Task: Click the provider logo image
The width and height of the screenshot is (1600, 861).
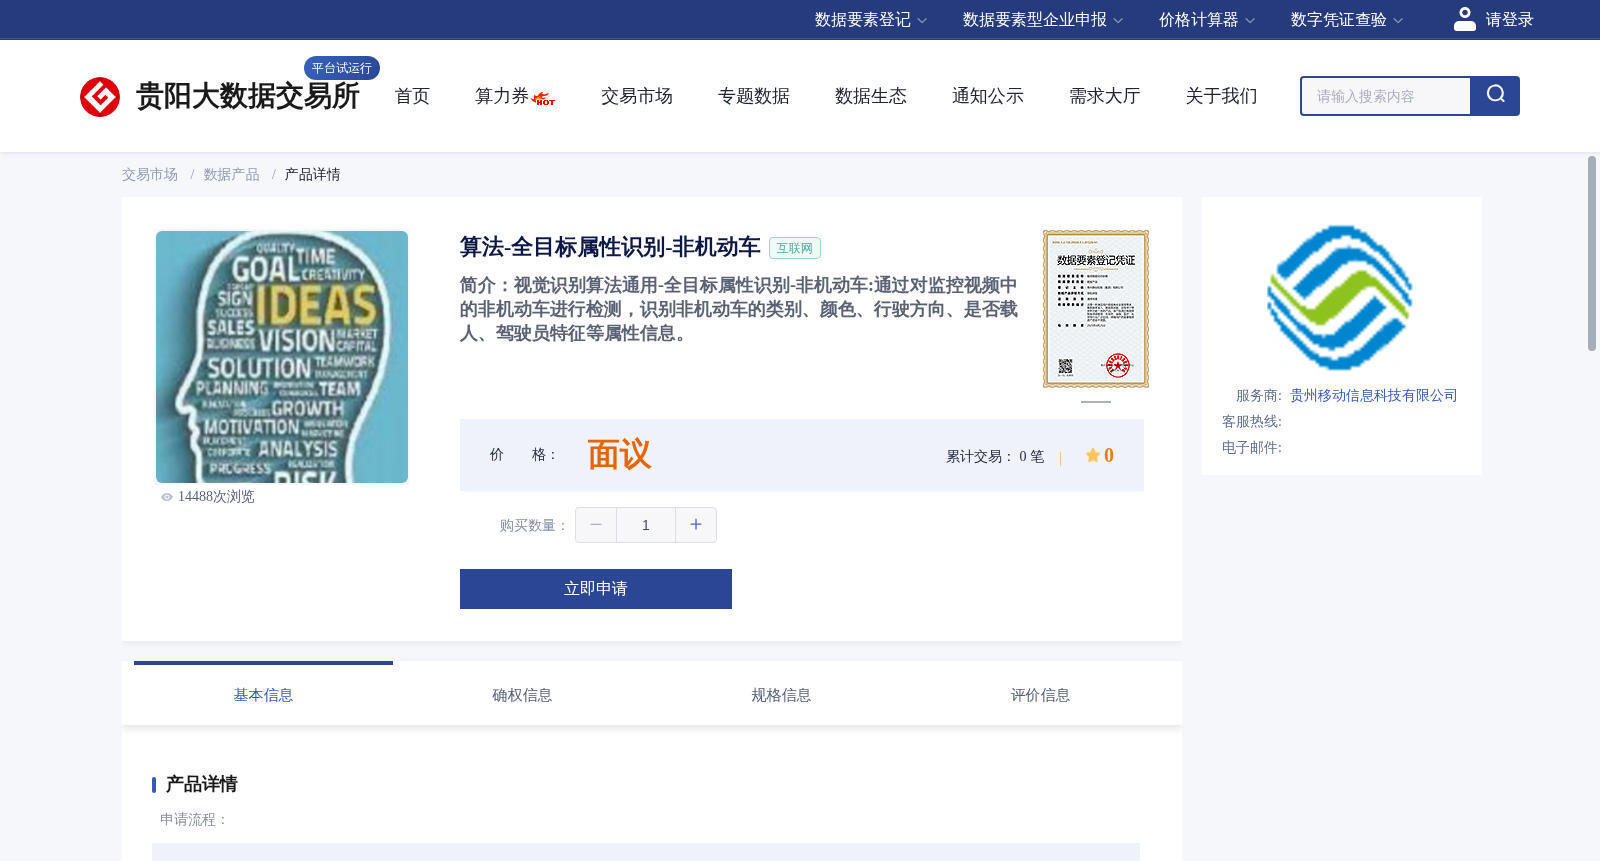Action: coord(1340,297)
